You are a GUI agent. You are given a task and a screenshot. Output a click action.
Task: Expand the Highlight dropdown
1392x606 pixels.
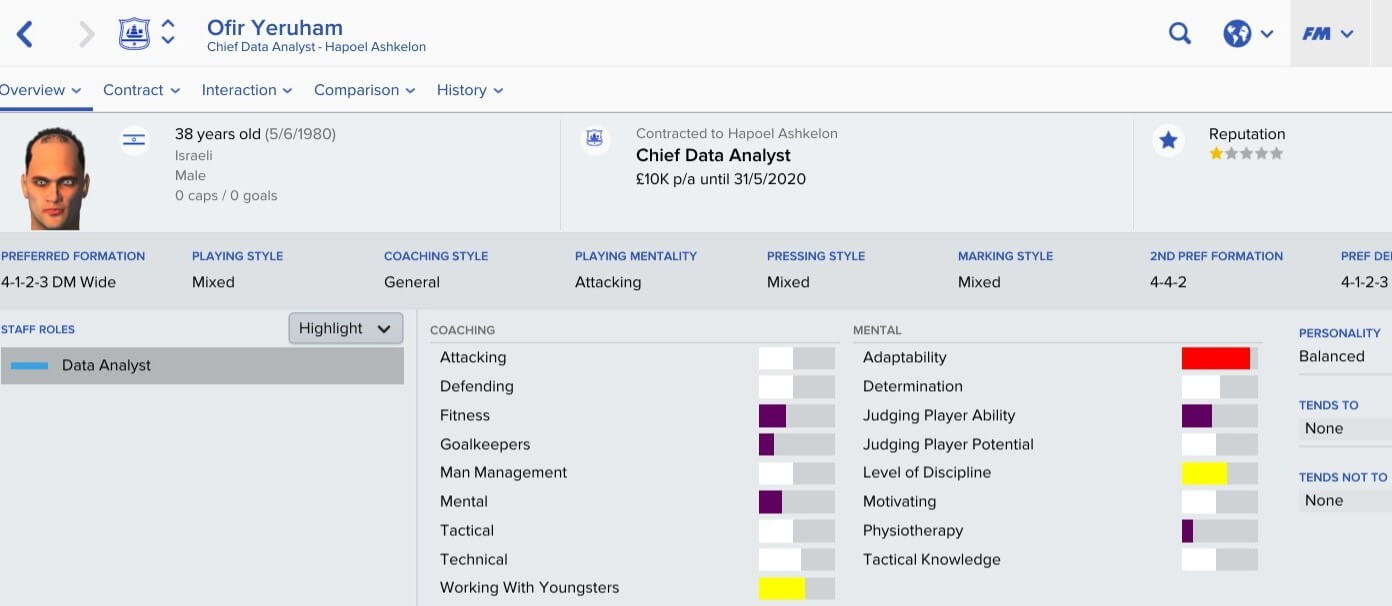tap(345, 328)
